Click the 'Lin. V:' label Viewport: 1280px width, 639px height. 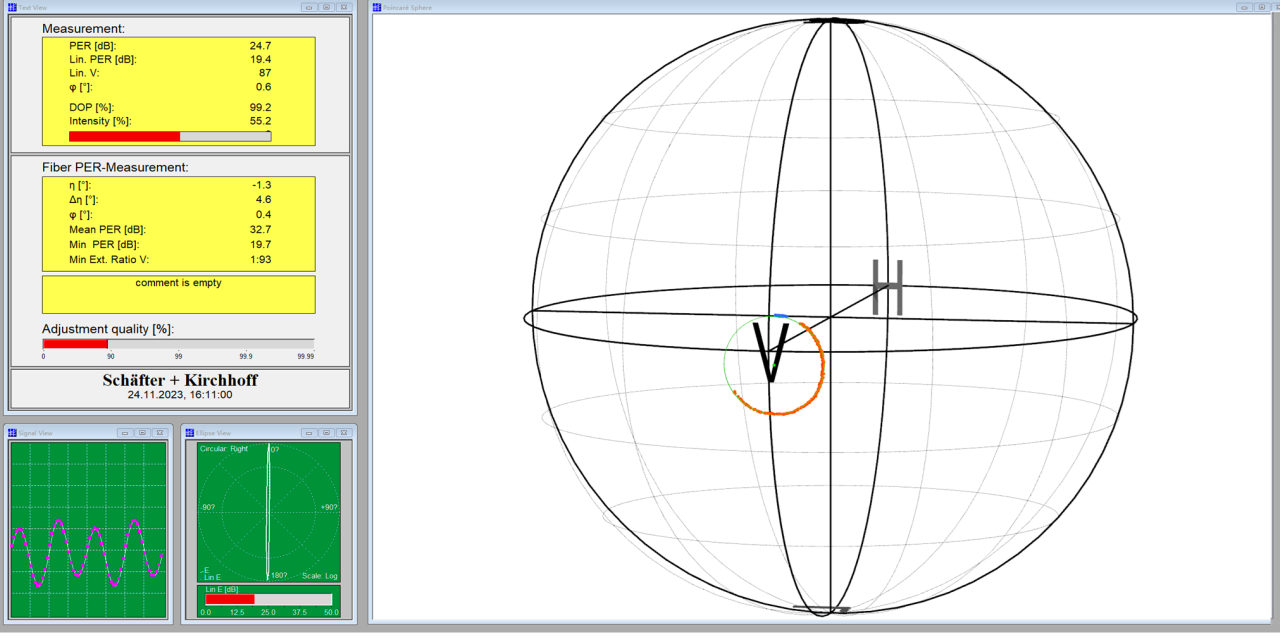coord(86,73)
